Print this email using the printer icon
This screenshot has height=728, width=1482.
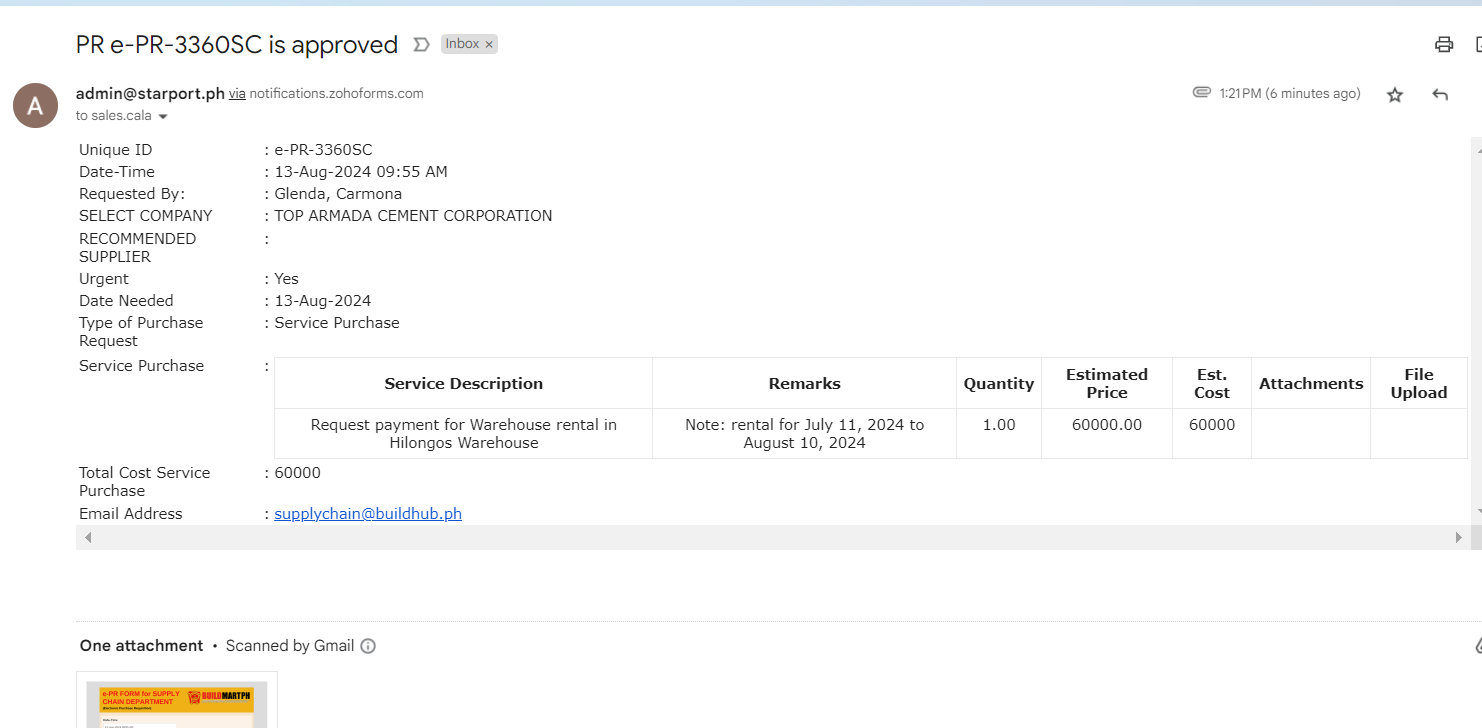pos(1443,44)
